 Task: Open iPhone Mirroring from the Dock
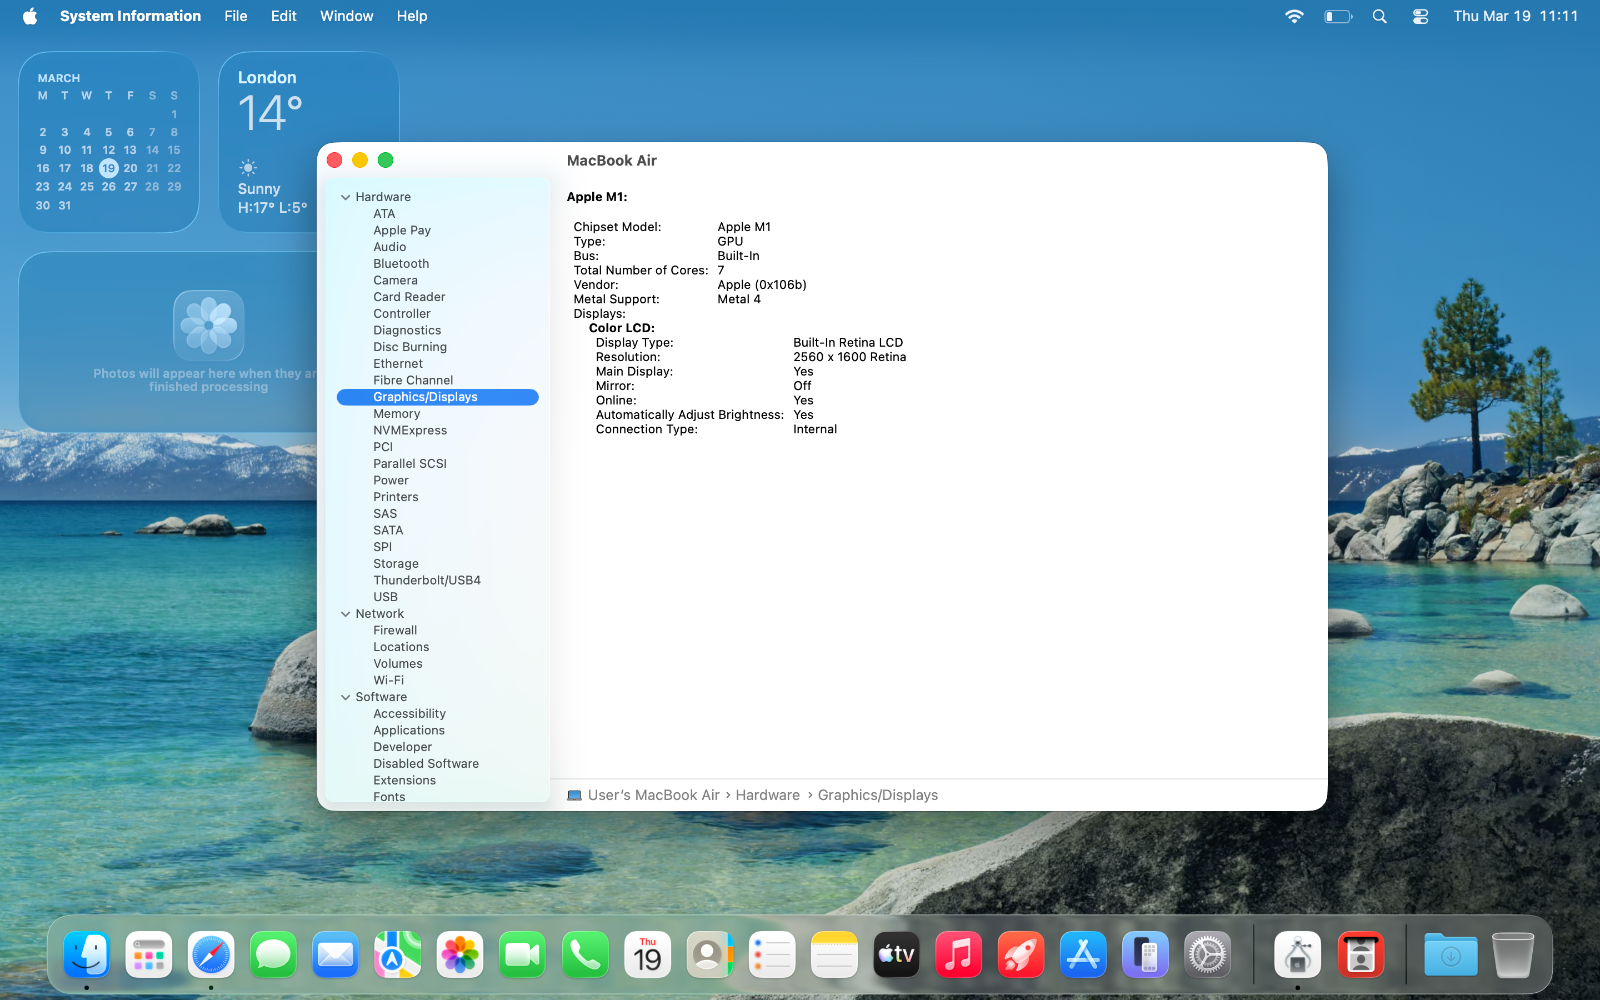(1145, 956)
